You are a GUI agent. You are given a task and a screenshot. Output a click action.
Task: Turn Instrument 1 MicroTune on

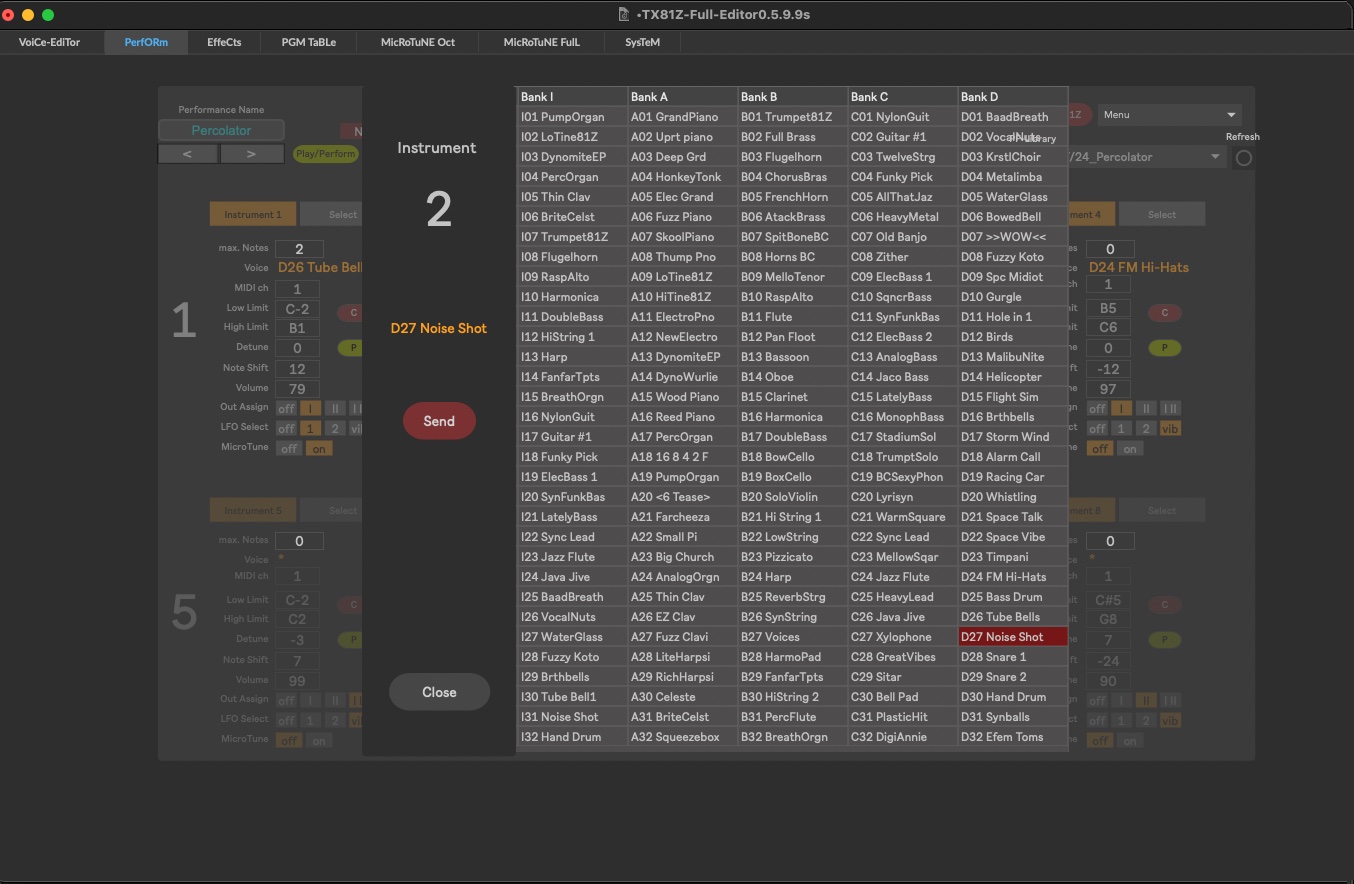320,449
